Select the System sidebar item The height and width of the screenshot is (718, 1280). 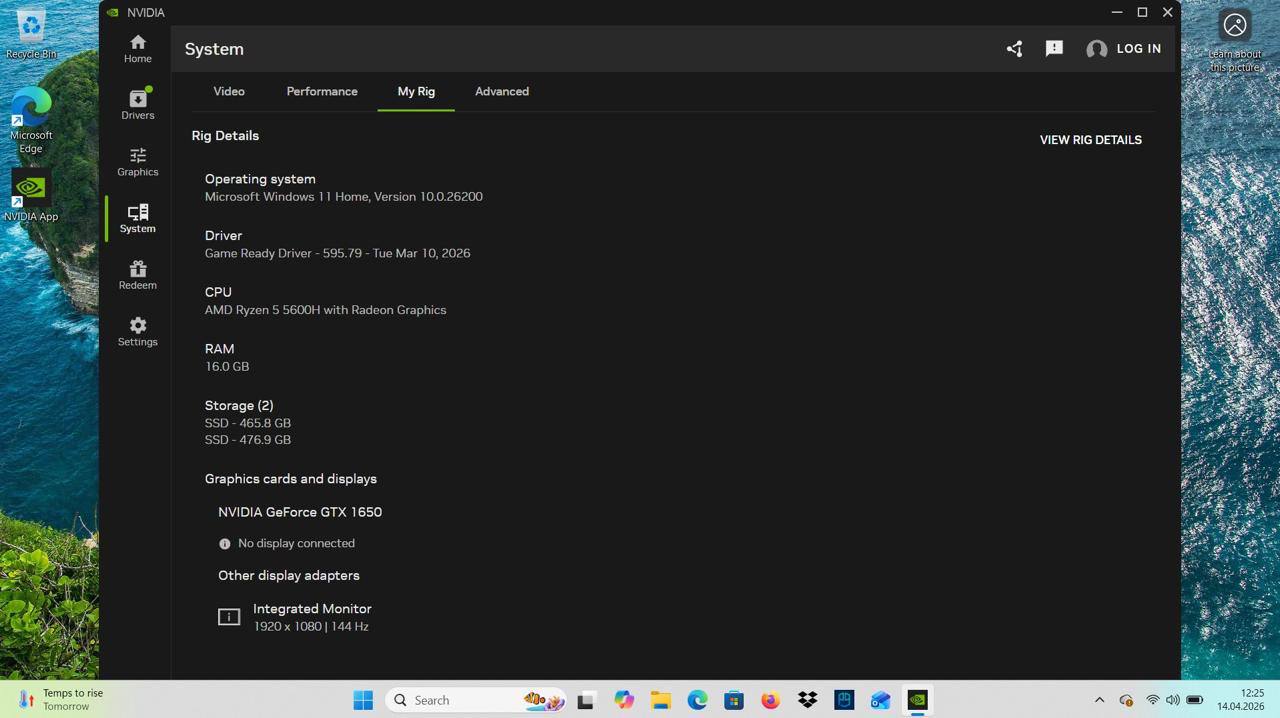(138, 218)
